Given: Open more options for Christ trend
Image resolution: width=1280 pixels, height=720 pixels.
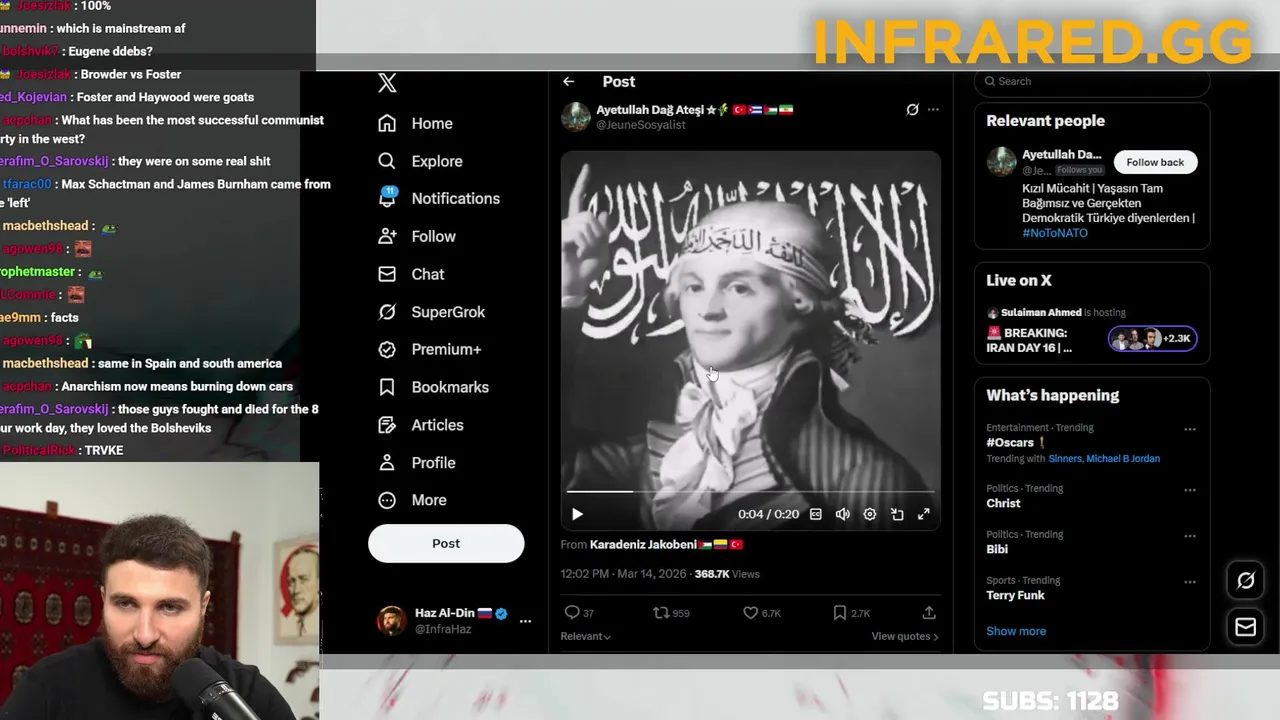Looking at the screenshot, I should click(x=1190, y=490).
